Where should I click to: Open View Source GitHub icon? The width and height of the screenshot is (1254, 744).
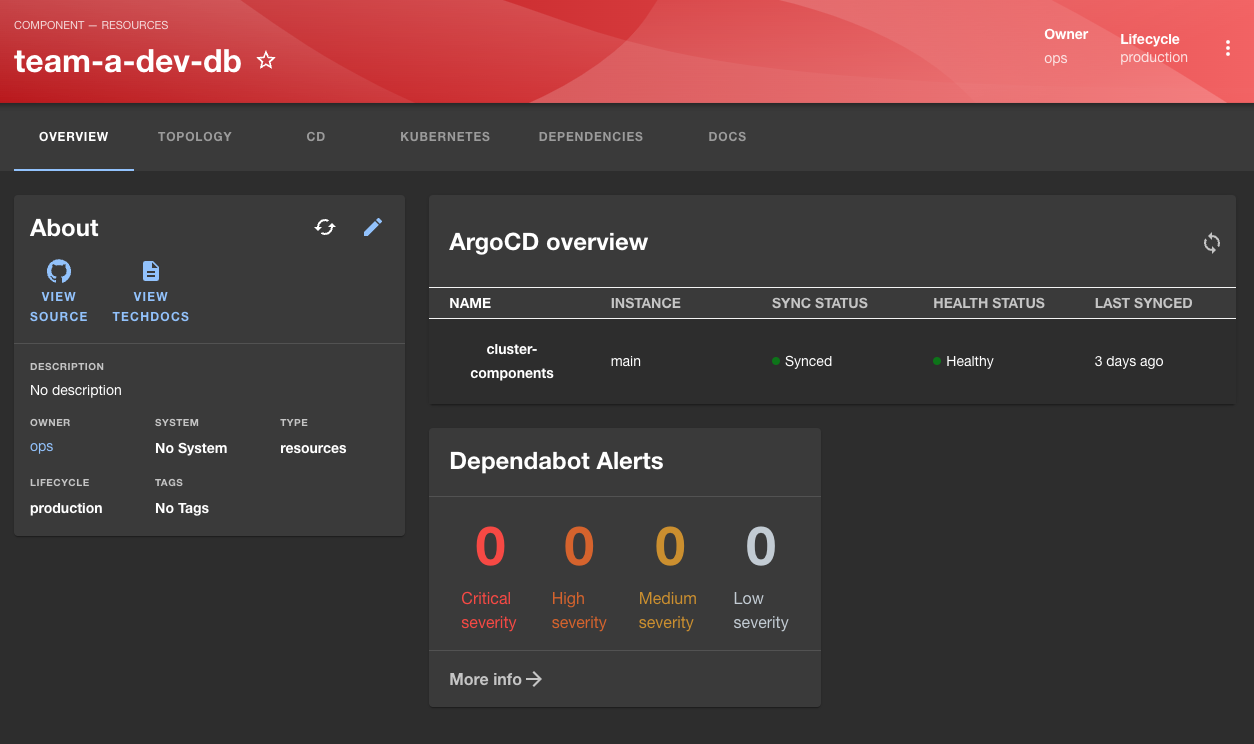click(59, 271)
